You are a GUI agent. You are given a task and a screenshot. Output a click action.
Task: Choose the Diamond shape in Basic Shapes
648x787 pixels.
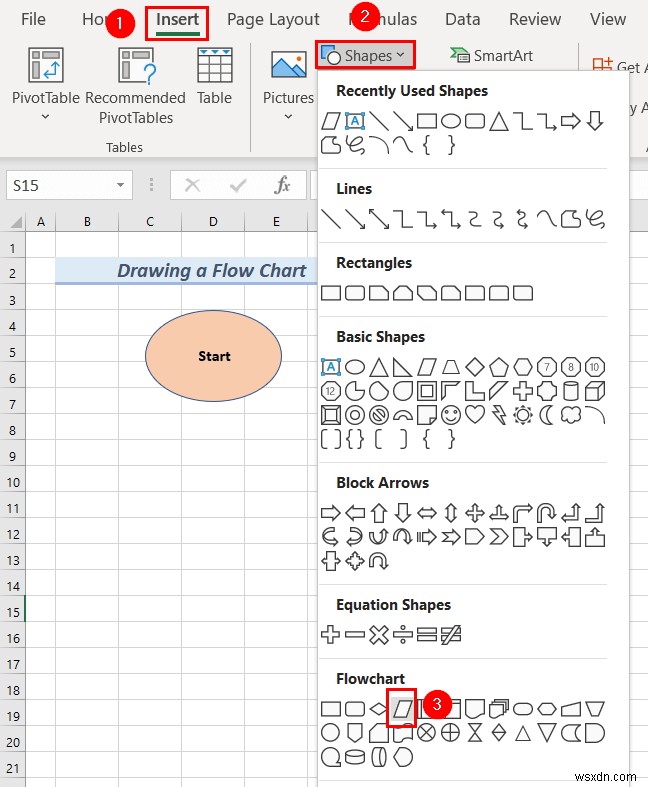474,367
